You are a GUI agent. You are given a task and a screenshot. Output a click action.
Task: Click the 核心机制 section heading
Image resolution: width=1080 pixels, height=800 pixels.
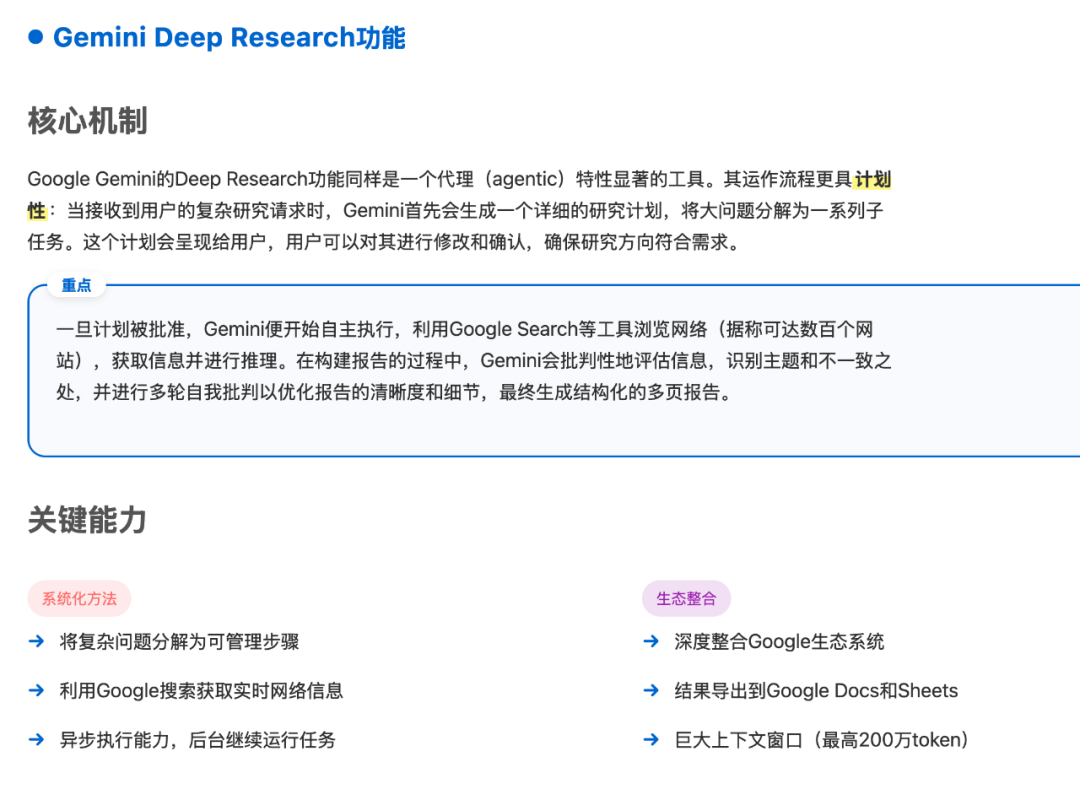pos(87,121)
